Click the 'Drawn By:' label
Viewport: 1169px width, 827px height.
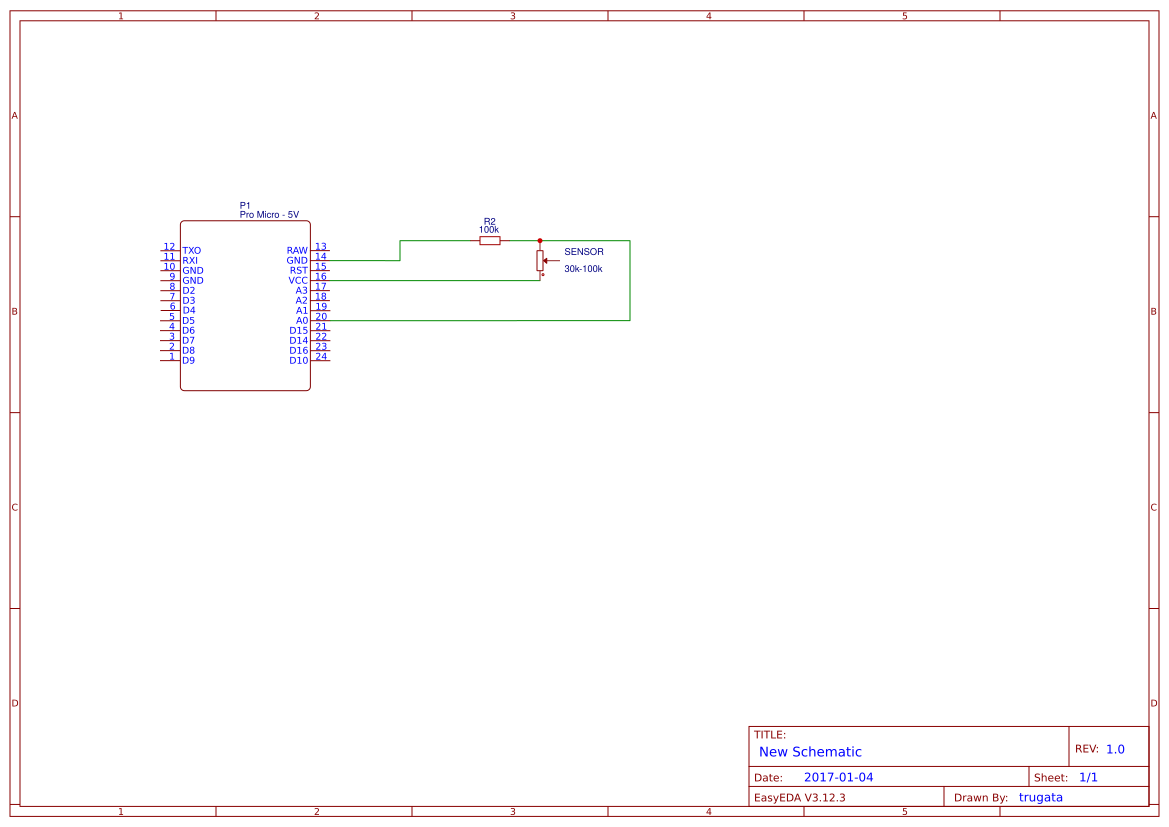[981, 797]
